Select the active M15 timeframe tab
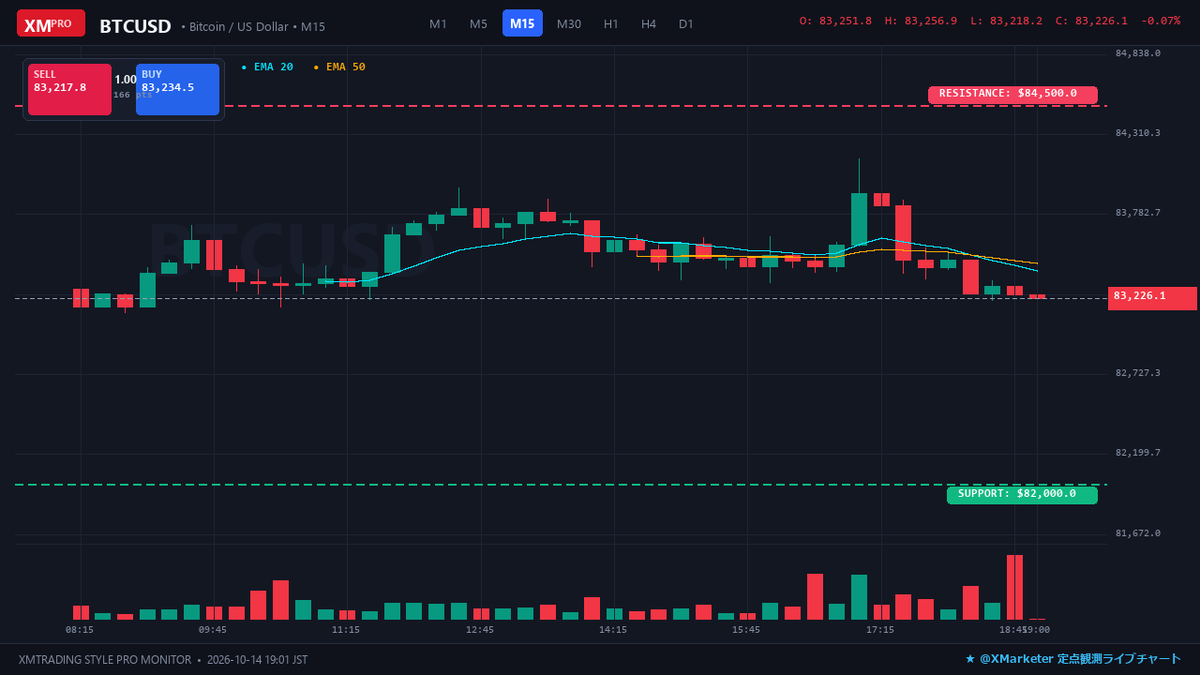The image size is (1200, 675). tap(522, 24)
